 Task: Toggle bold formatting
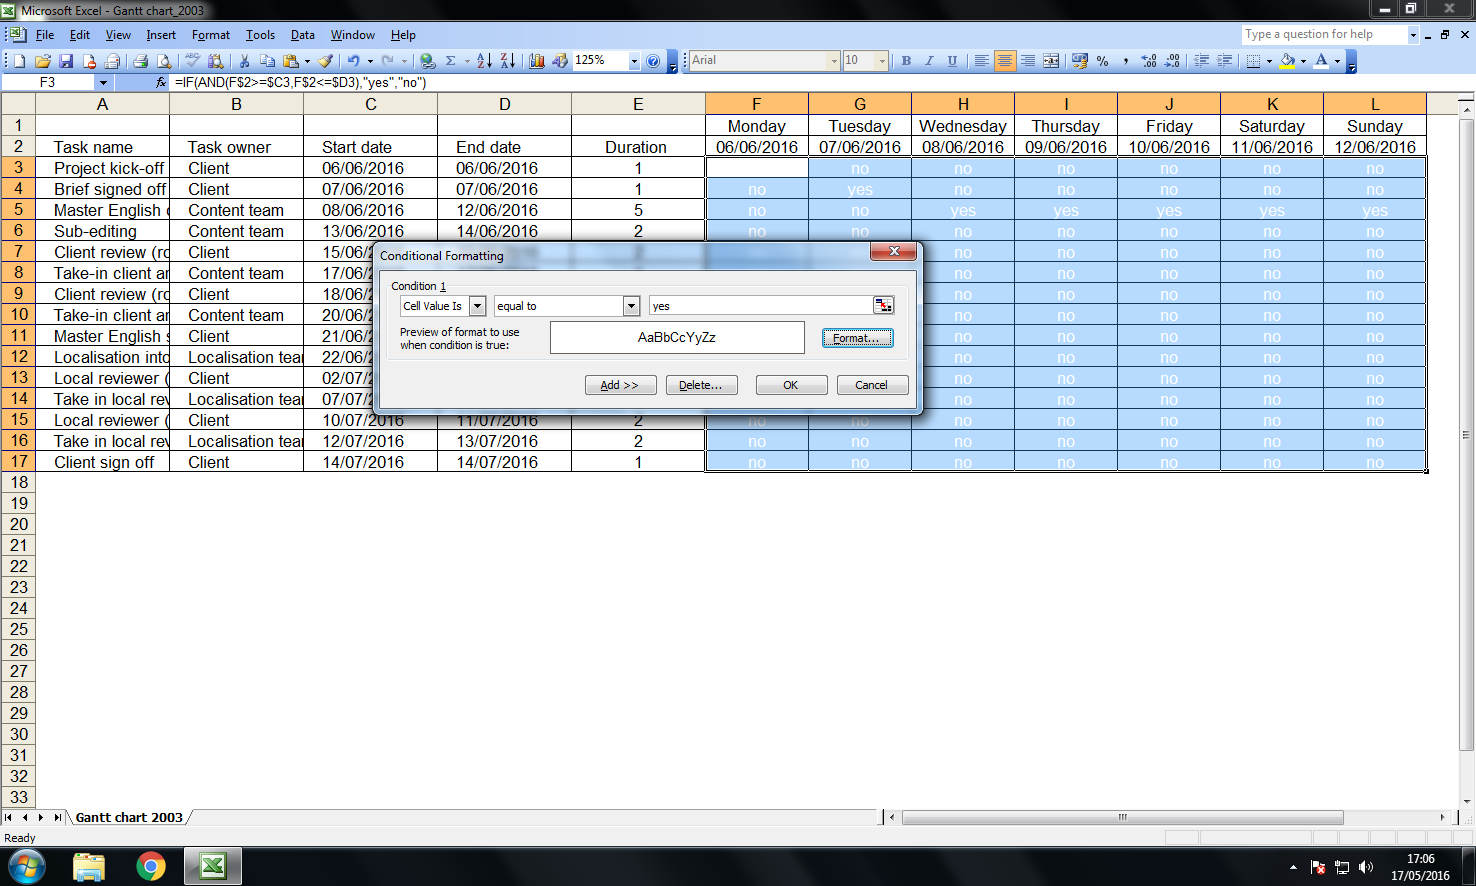[906, 60]
